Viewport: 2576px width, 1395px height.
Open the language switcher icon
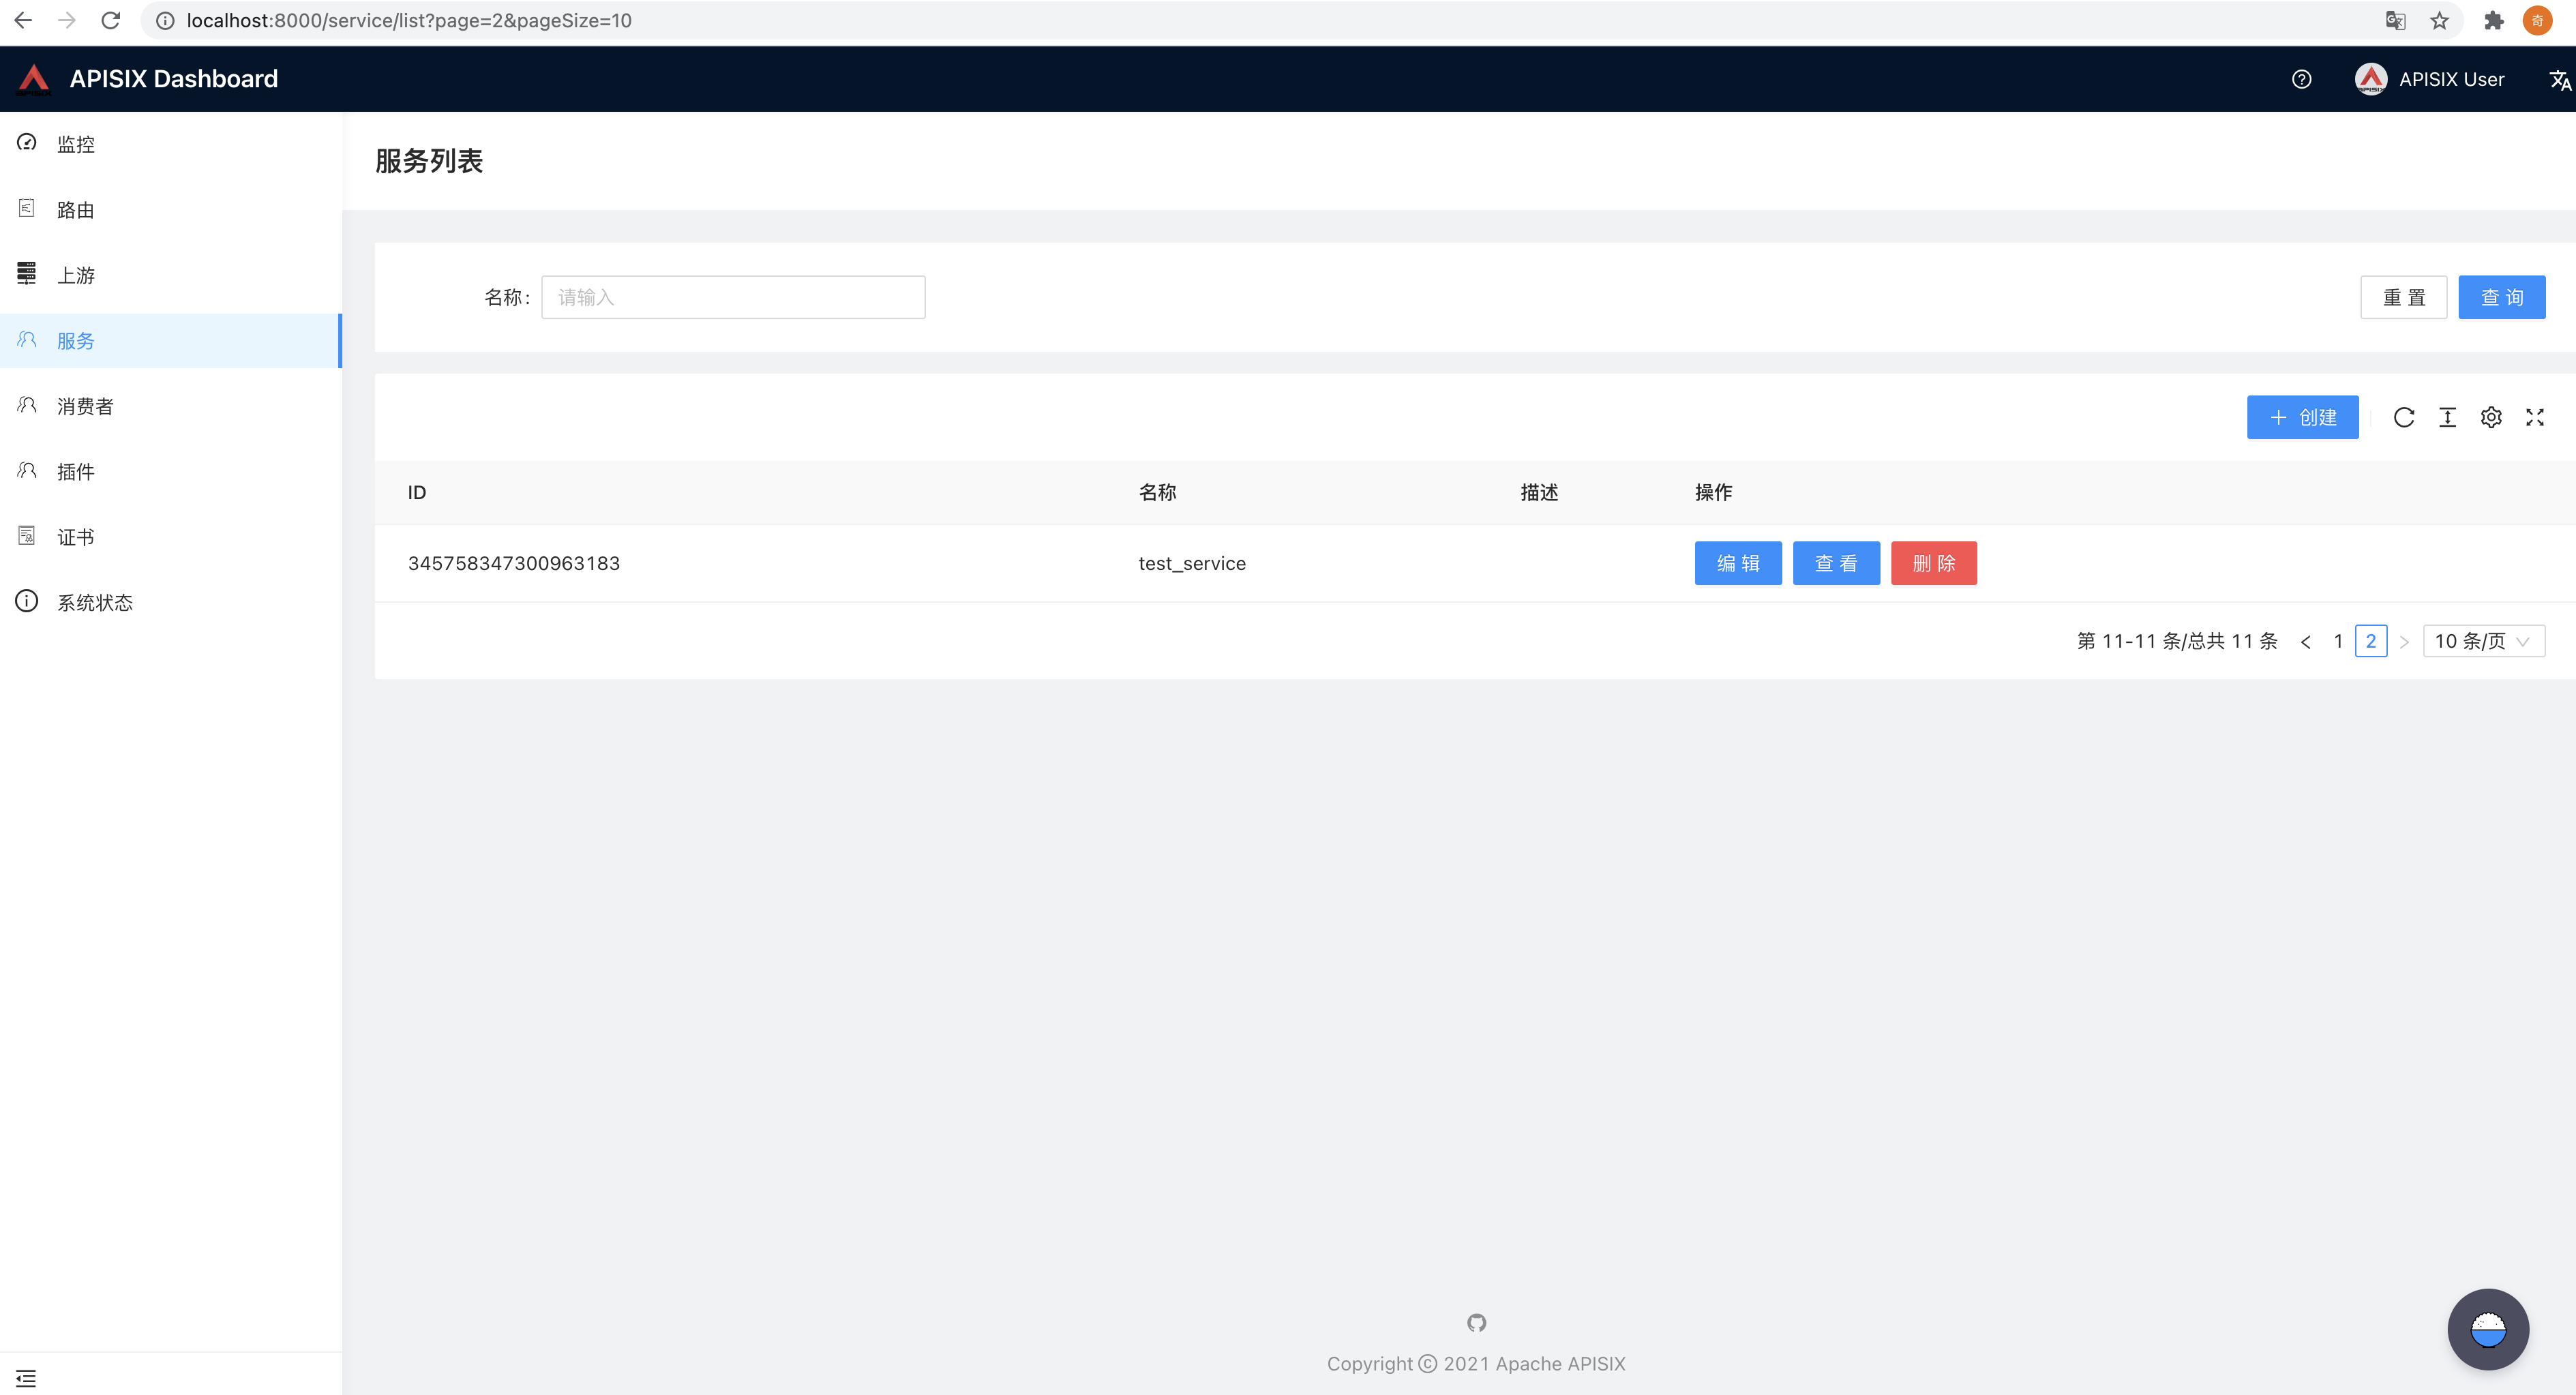click(x=2559, y=80)
